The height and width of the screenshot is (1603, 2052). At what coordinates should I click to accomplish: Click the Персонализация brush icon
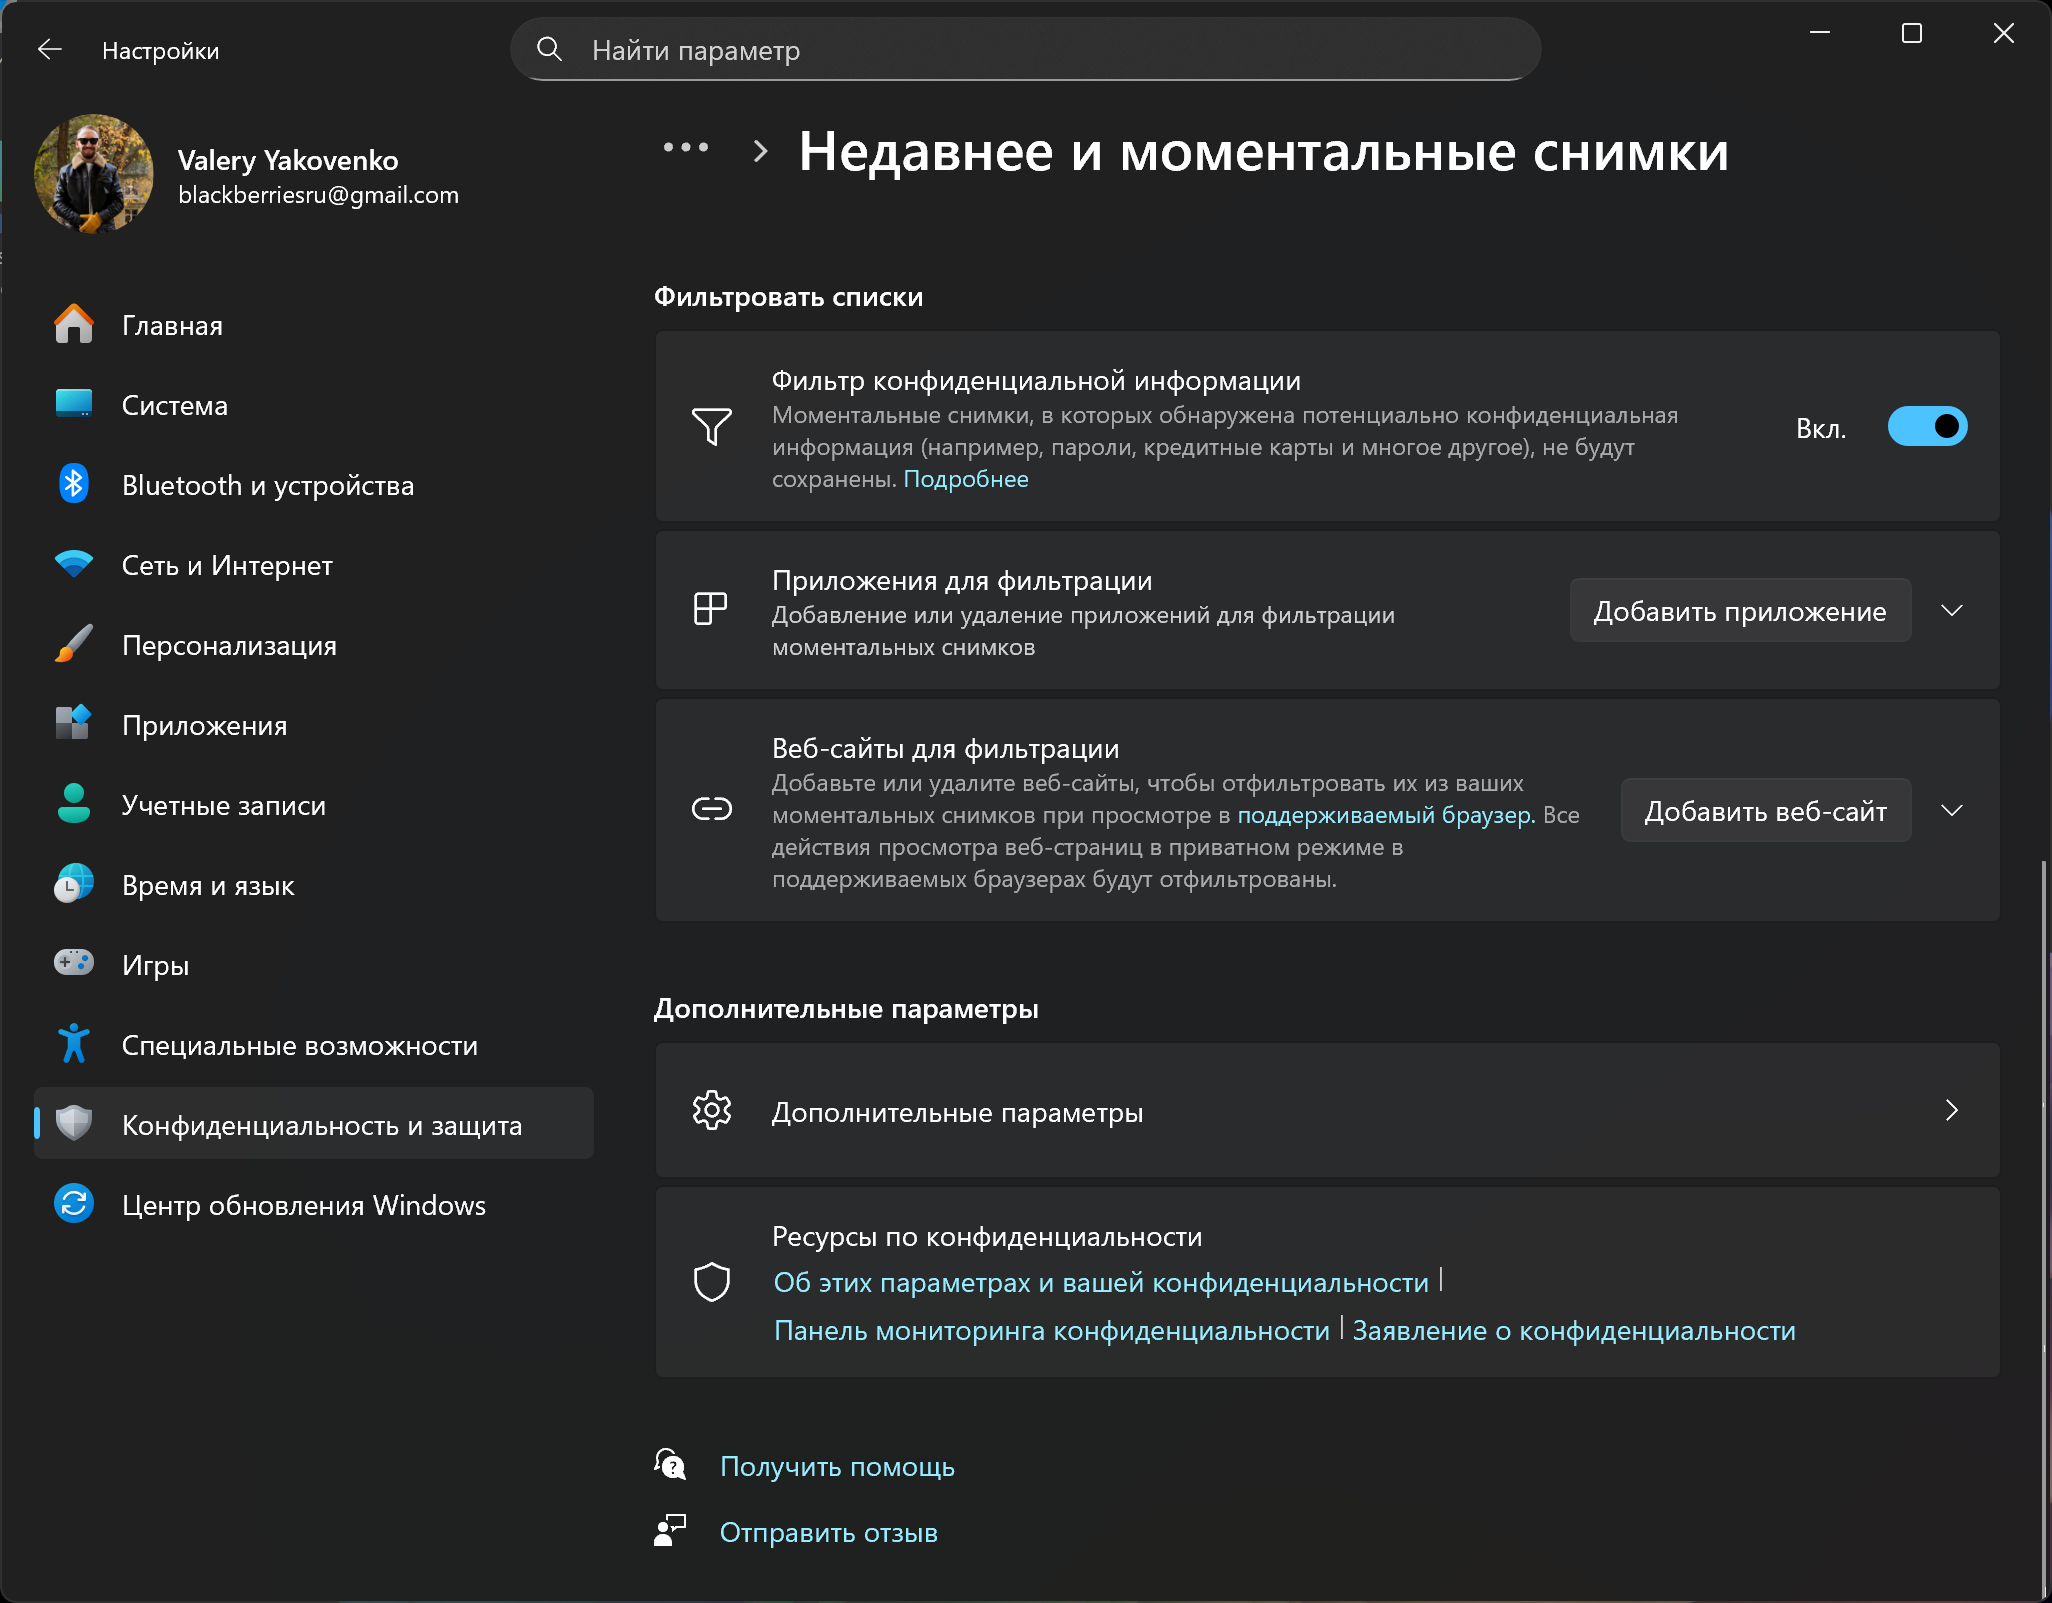point(73,645)
